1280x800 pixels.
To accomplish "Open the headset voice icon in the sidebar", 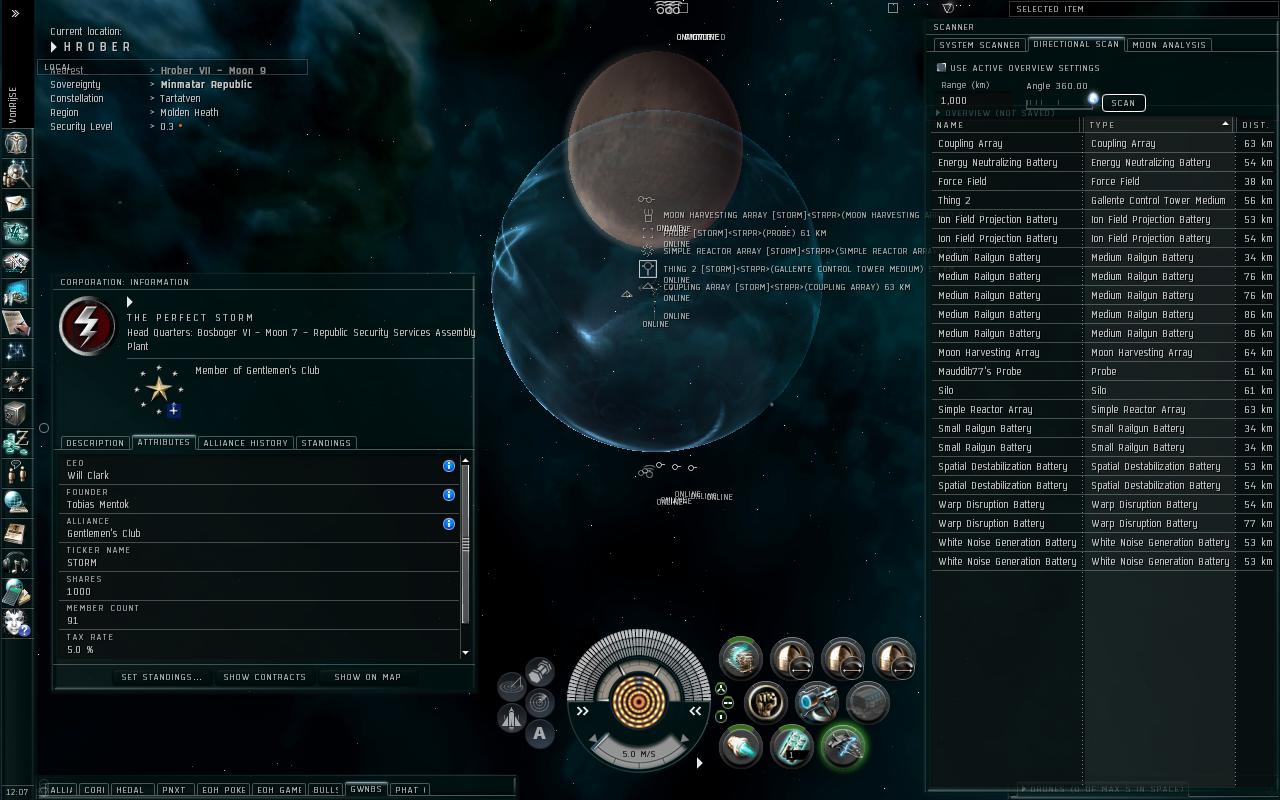I will coord(16,562).
